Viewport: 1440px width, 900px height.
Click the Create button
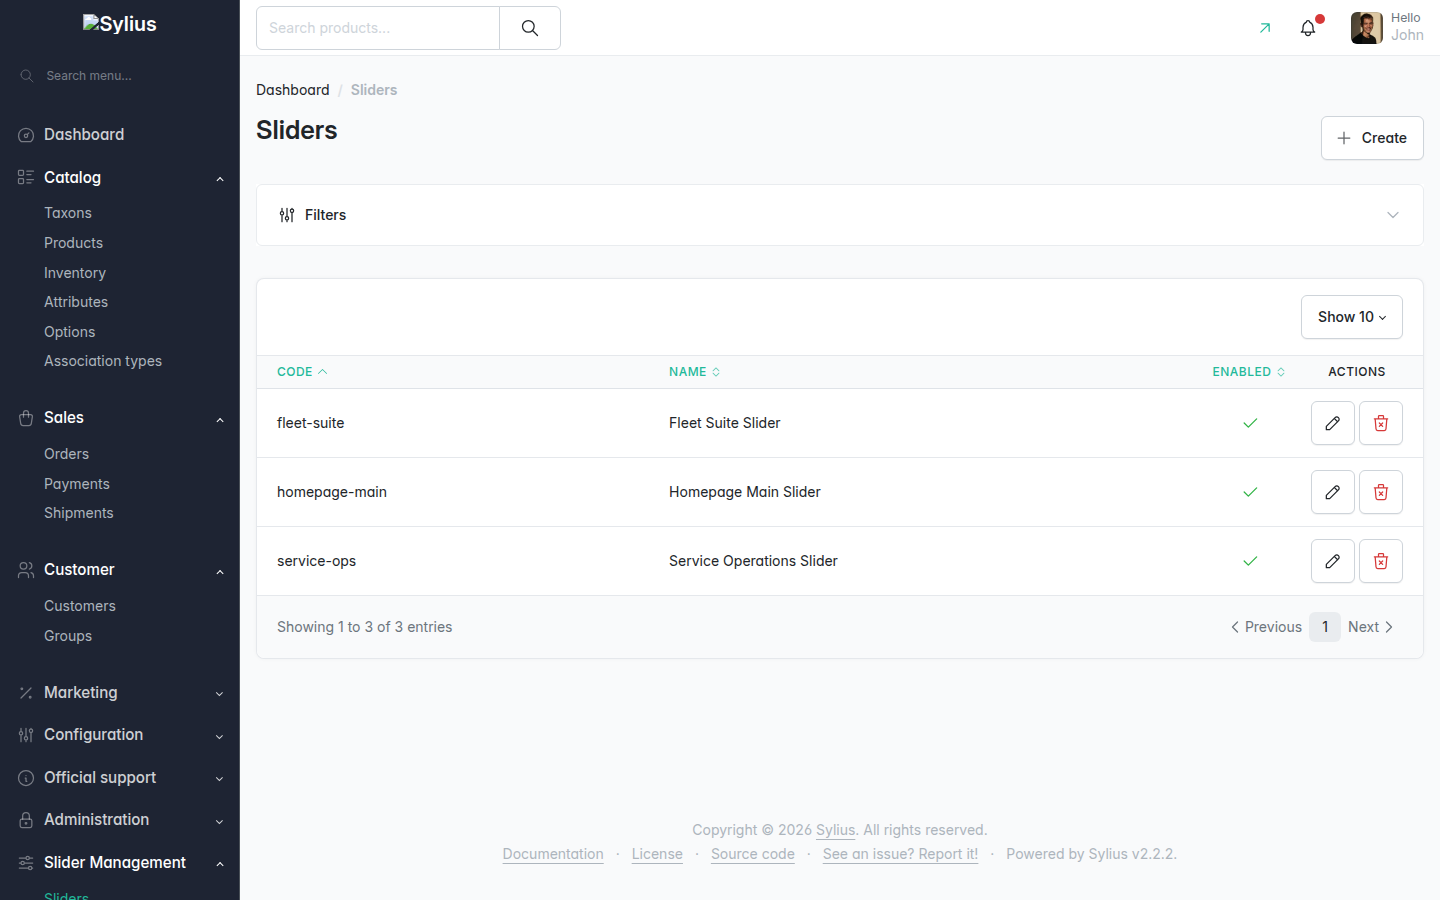point(1372,138)
